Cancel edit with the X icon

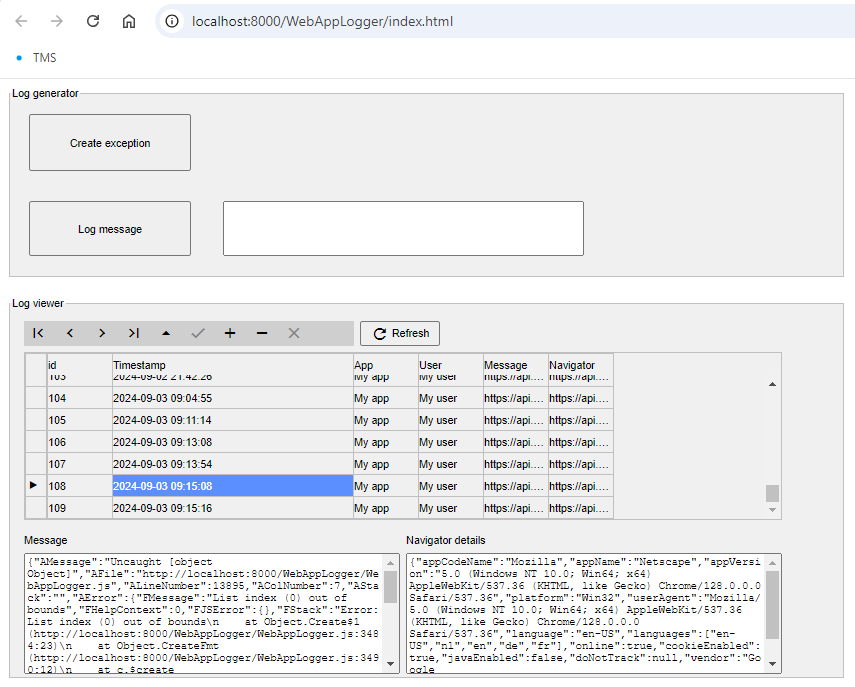tap(294, 333)
